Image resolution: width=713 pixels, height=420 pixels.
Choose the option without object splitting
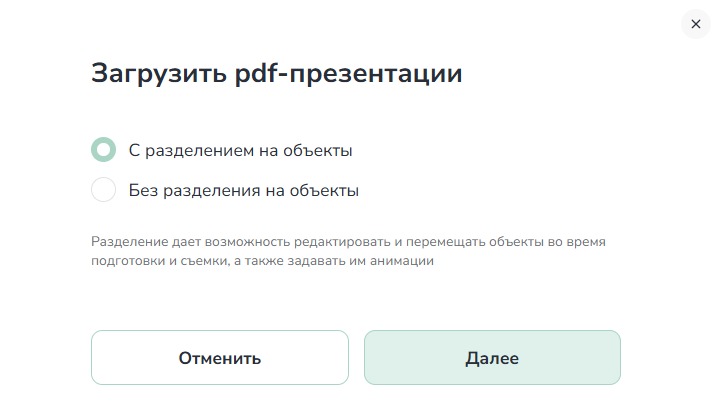103,190
